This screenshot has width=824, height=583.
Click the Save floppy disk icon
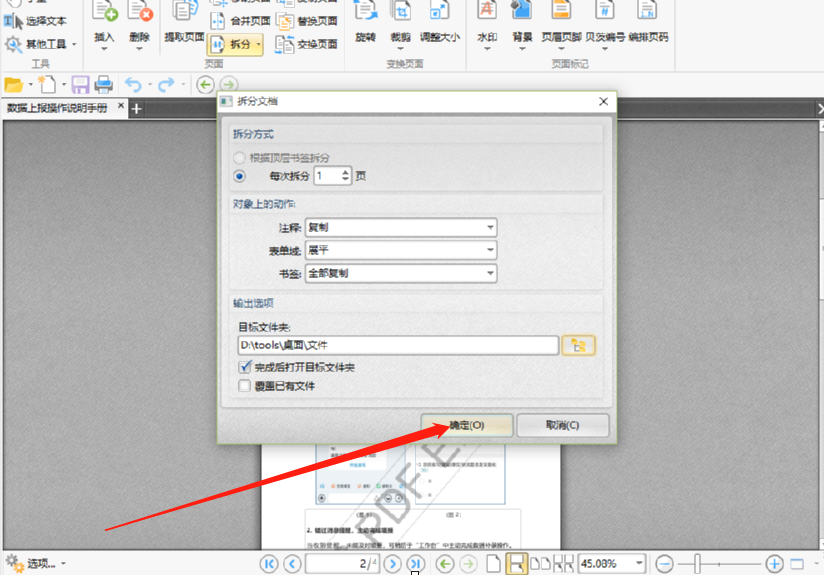80,85
